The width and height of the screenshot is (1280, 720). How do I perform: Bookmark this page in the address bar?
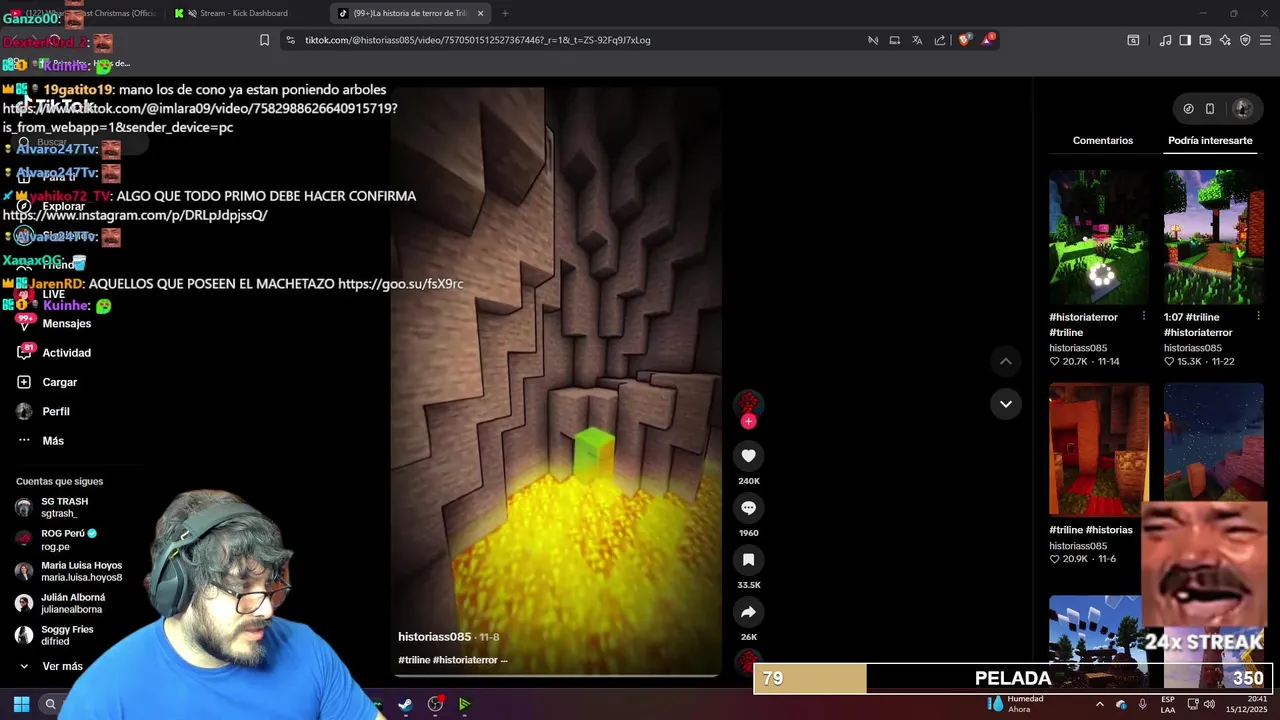pos(264,40)
